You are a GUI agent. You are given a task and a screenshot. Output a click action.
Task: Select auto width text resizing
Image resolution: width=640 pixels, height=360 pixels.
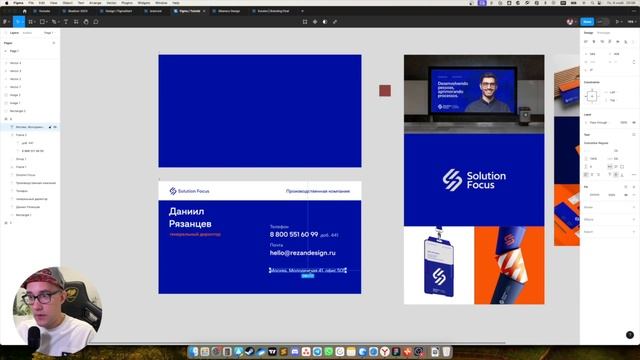pos(610,167)
